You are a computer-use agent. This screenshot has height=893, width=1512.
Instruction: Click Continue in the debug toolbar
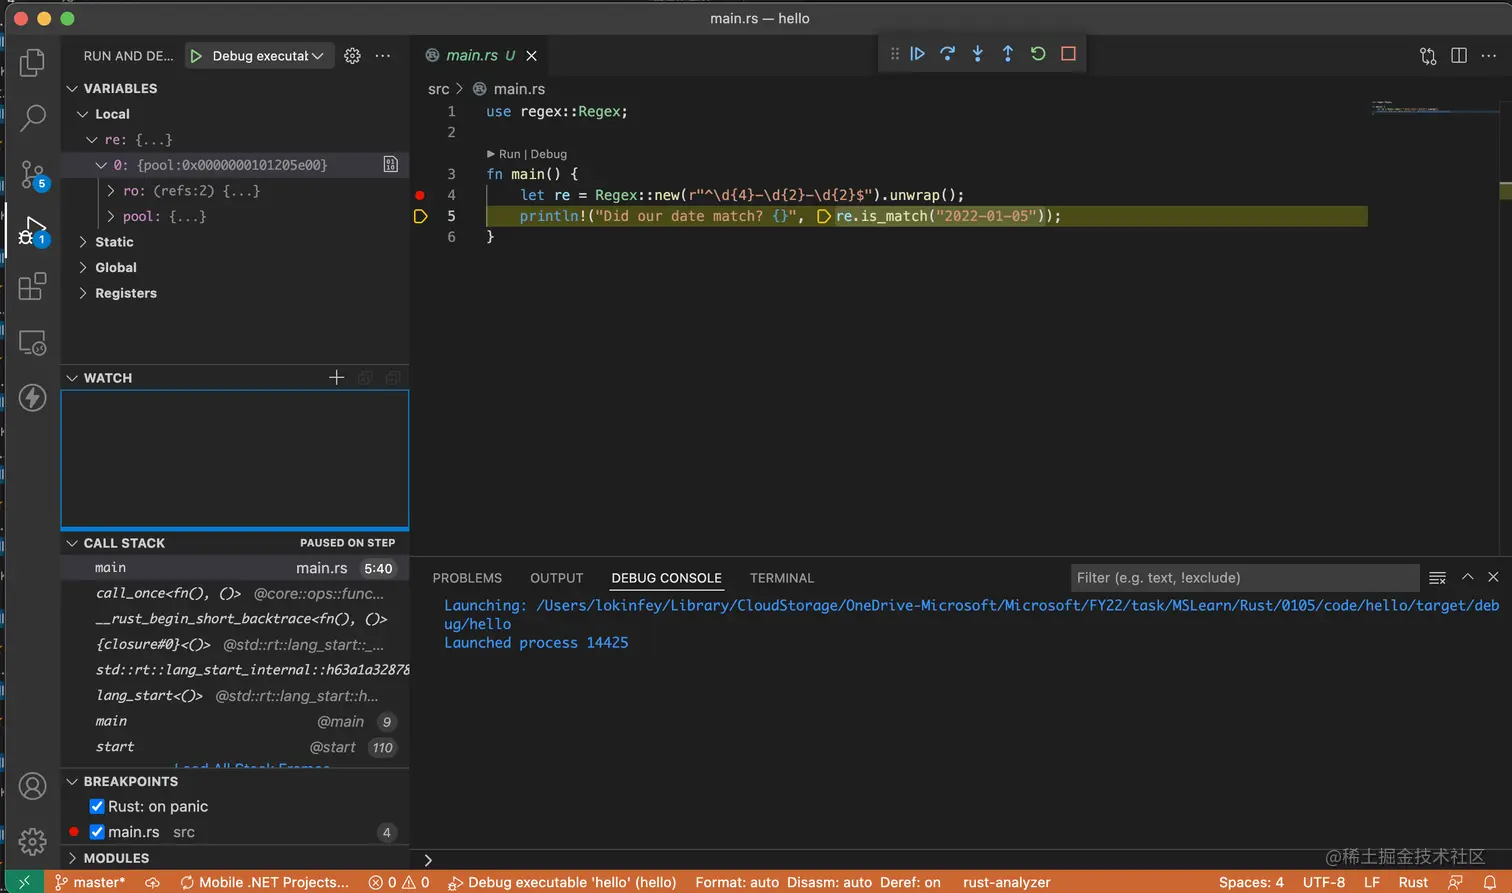(917, 54)
